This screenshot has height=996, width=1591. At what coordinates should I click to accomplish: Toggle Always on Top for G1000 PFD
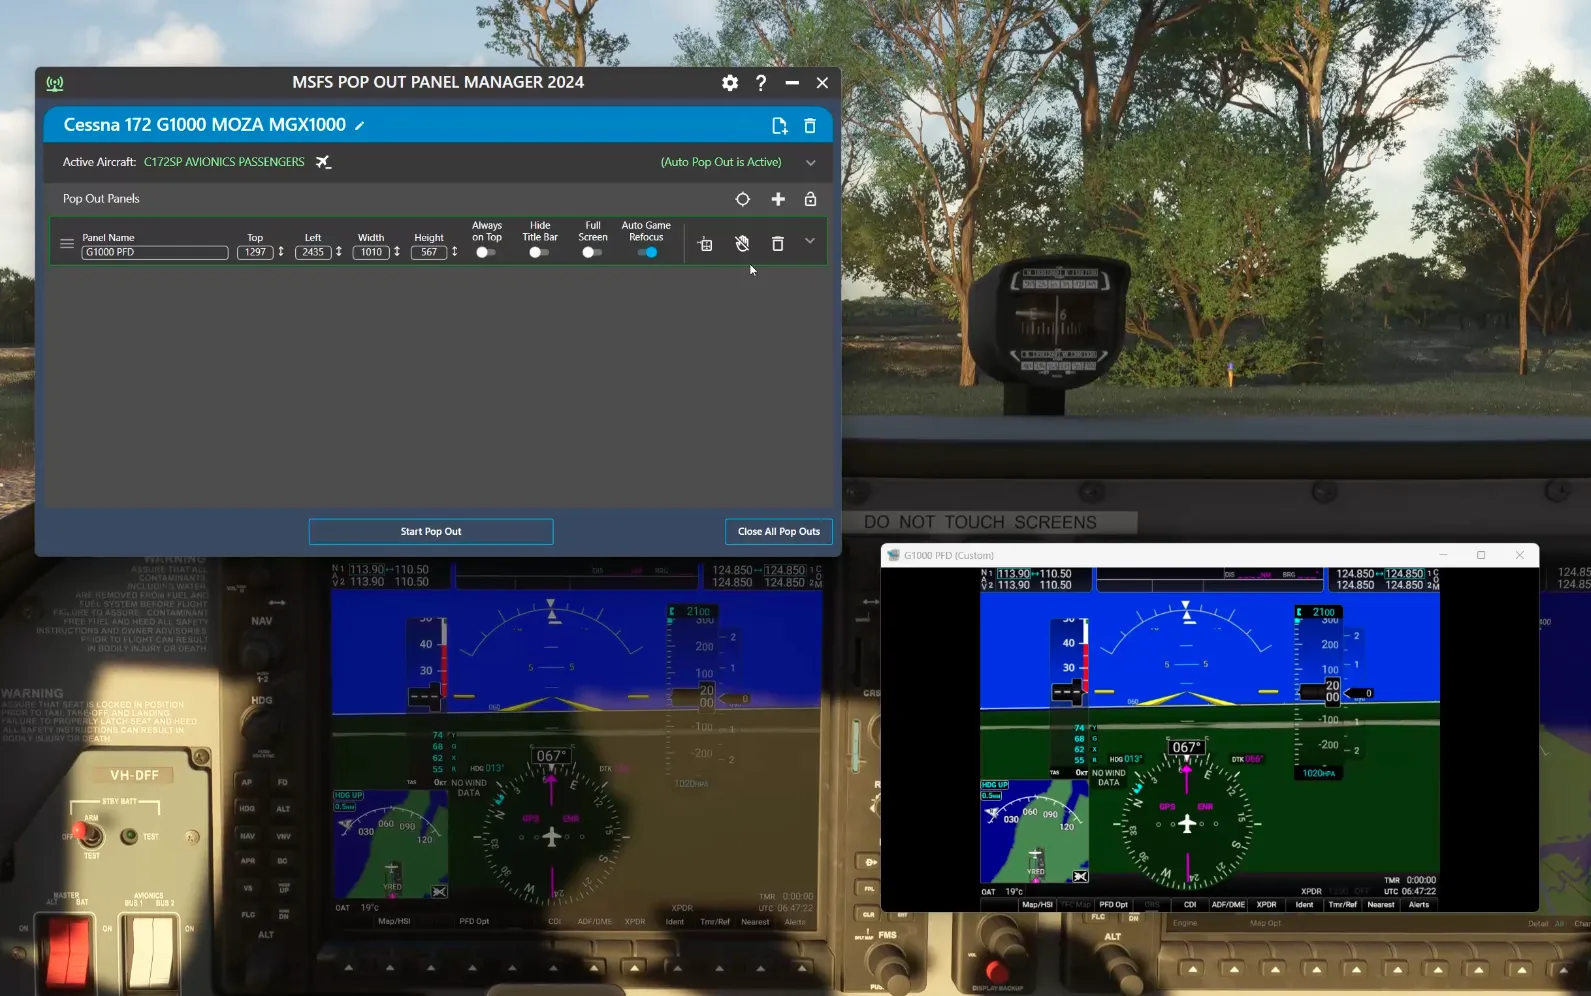click(485, 252)
